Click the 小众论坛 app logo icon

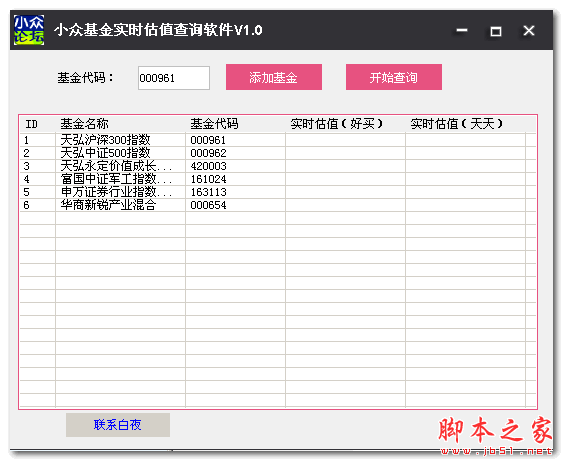(x=29, y=30)
